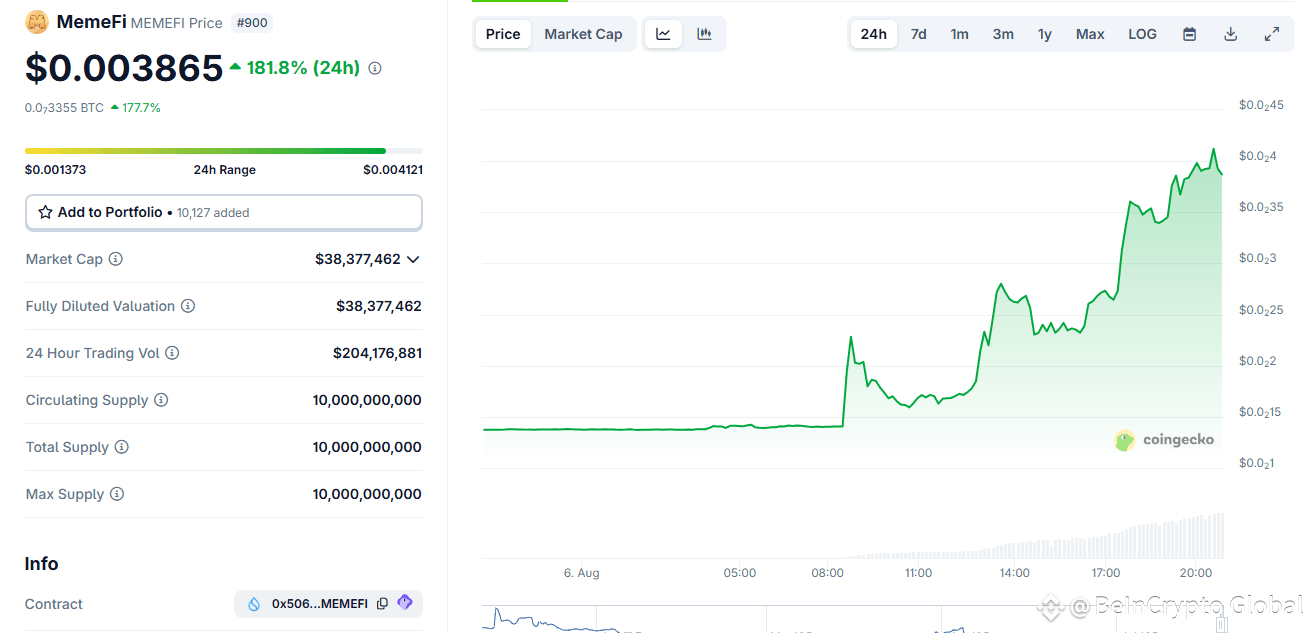Click the $0.001373 range low value
The height and width of the screenshot is (633, 1311).
[55, 170]
